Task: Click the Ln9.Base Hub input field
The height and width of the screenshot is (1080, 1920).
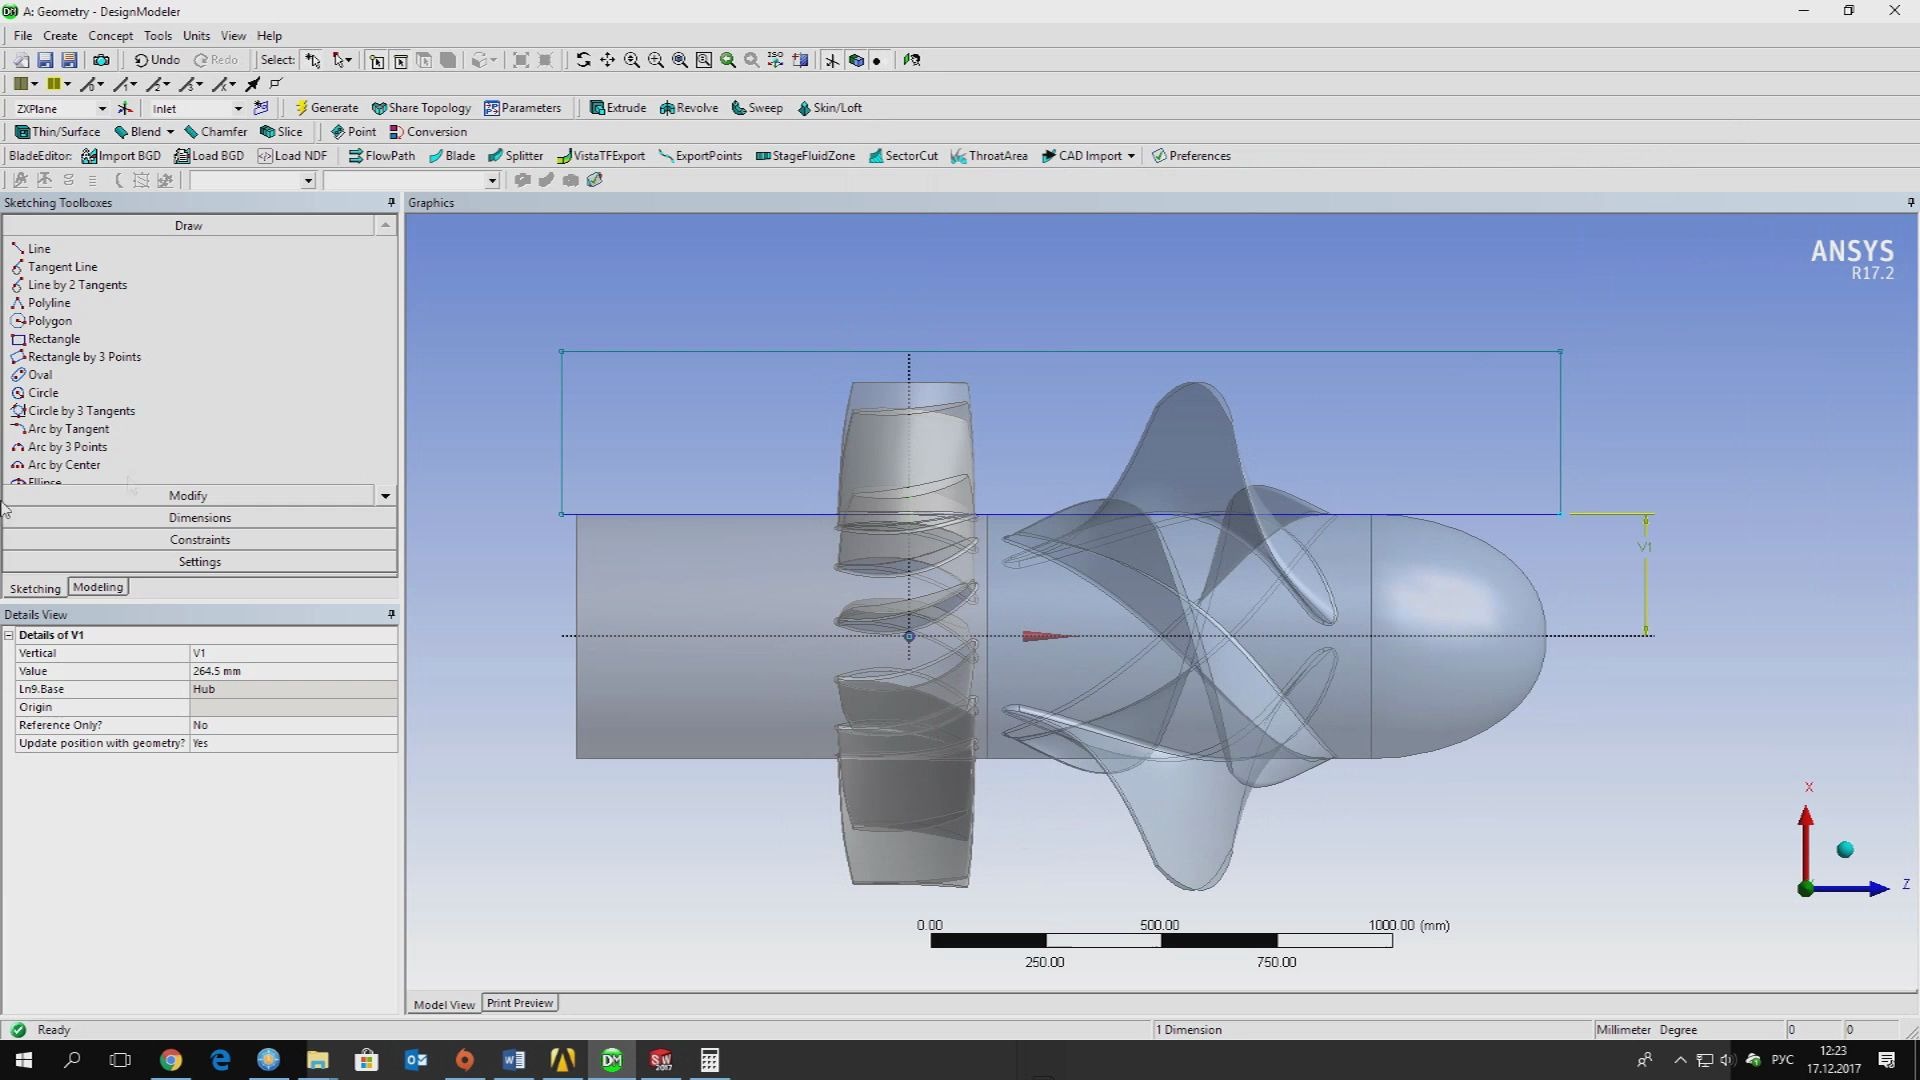Action: coord(290,688)
